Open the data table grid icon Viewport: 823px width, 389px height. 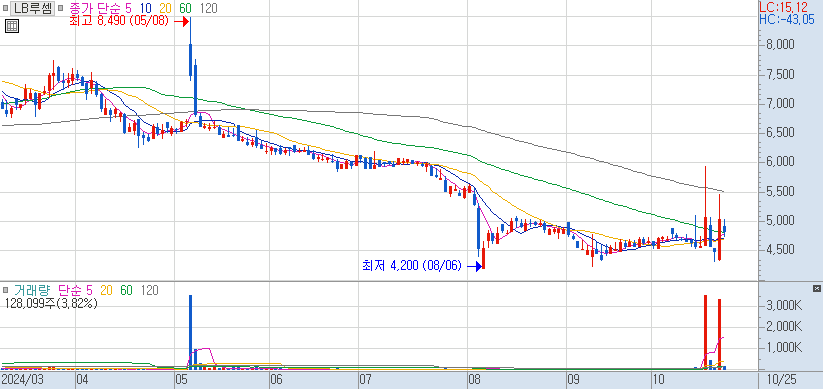click(12, 26)
